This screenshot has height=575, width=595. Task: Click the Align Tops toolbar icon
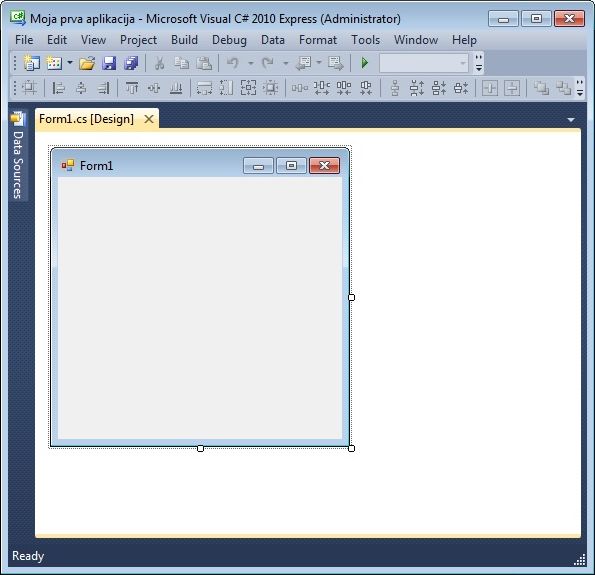click(x=132, y=88)
